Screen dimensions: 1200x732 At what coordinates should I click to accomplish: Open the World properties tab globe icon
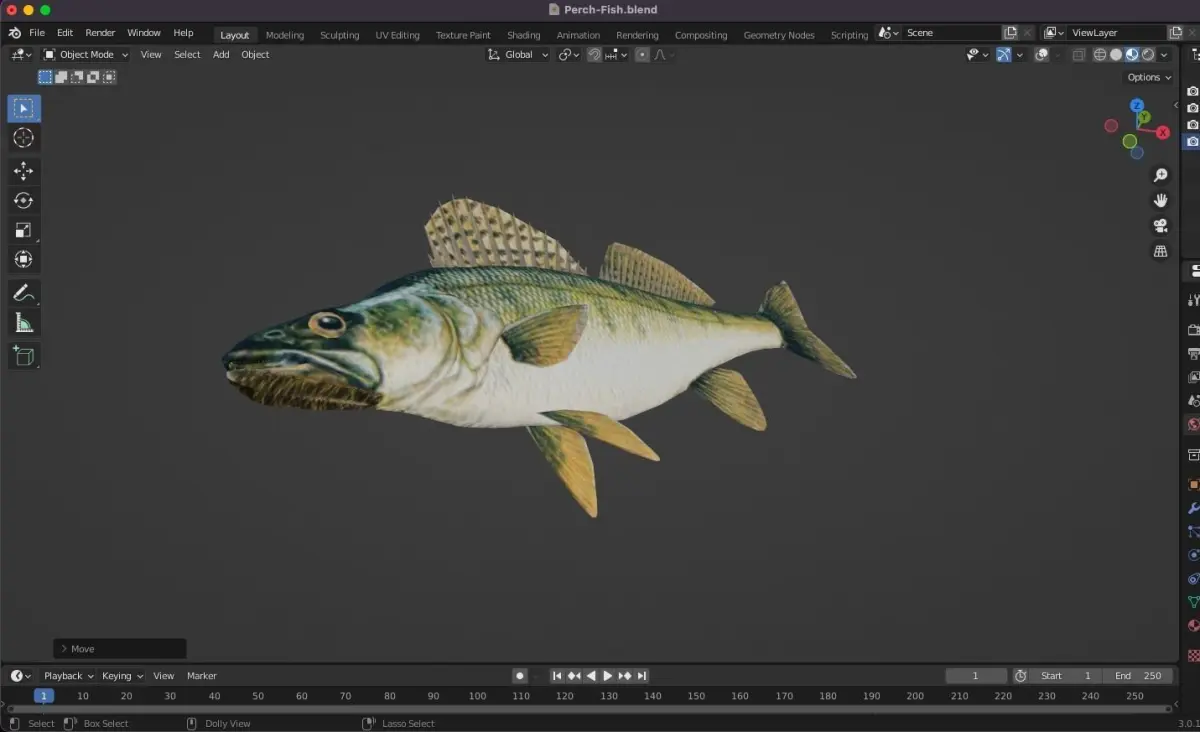coord(1193,425)
